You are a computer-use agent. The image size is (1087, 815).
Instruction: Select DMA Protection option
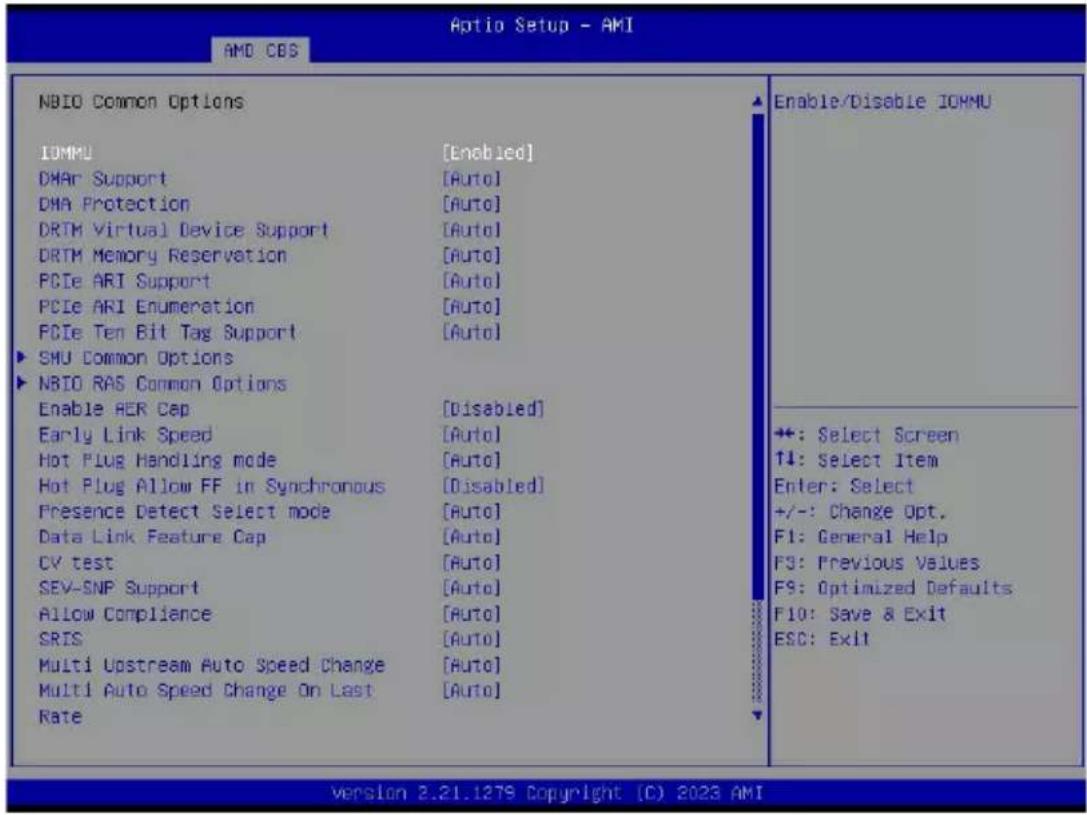[114, 204]
